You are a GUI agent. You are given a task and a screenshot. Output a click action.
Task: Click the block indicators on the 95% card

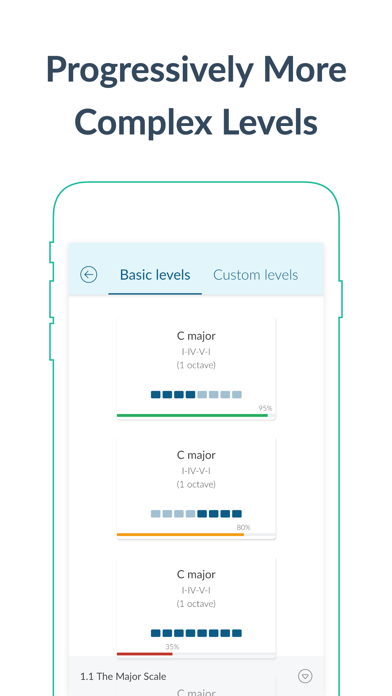tap(196, 394)
